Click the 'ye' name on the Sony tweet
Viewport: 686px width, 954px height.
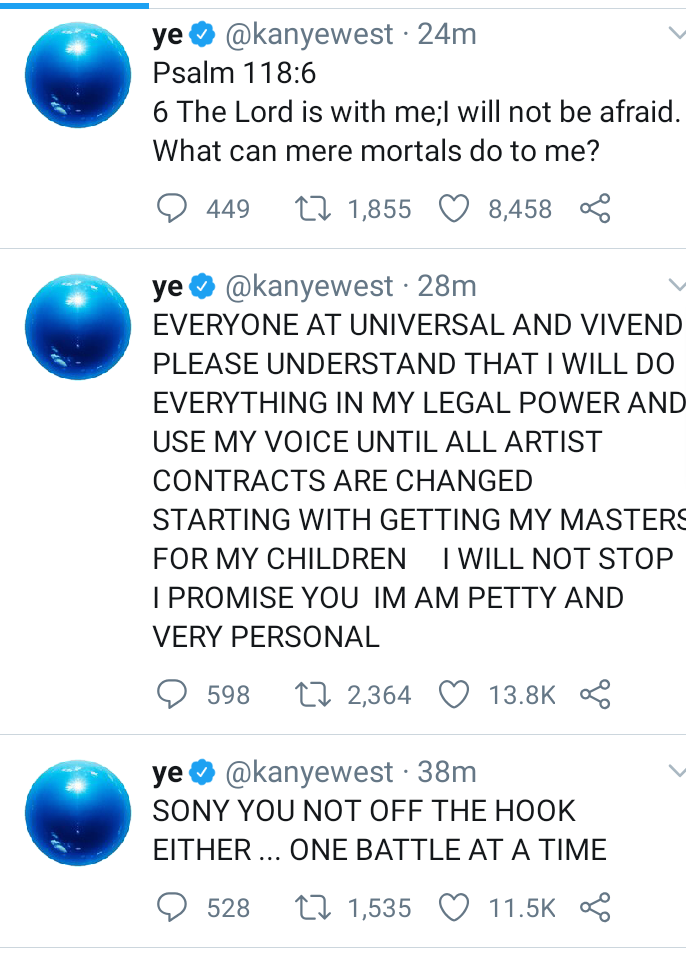coord(168,773)
